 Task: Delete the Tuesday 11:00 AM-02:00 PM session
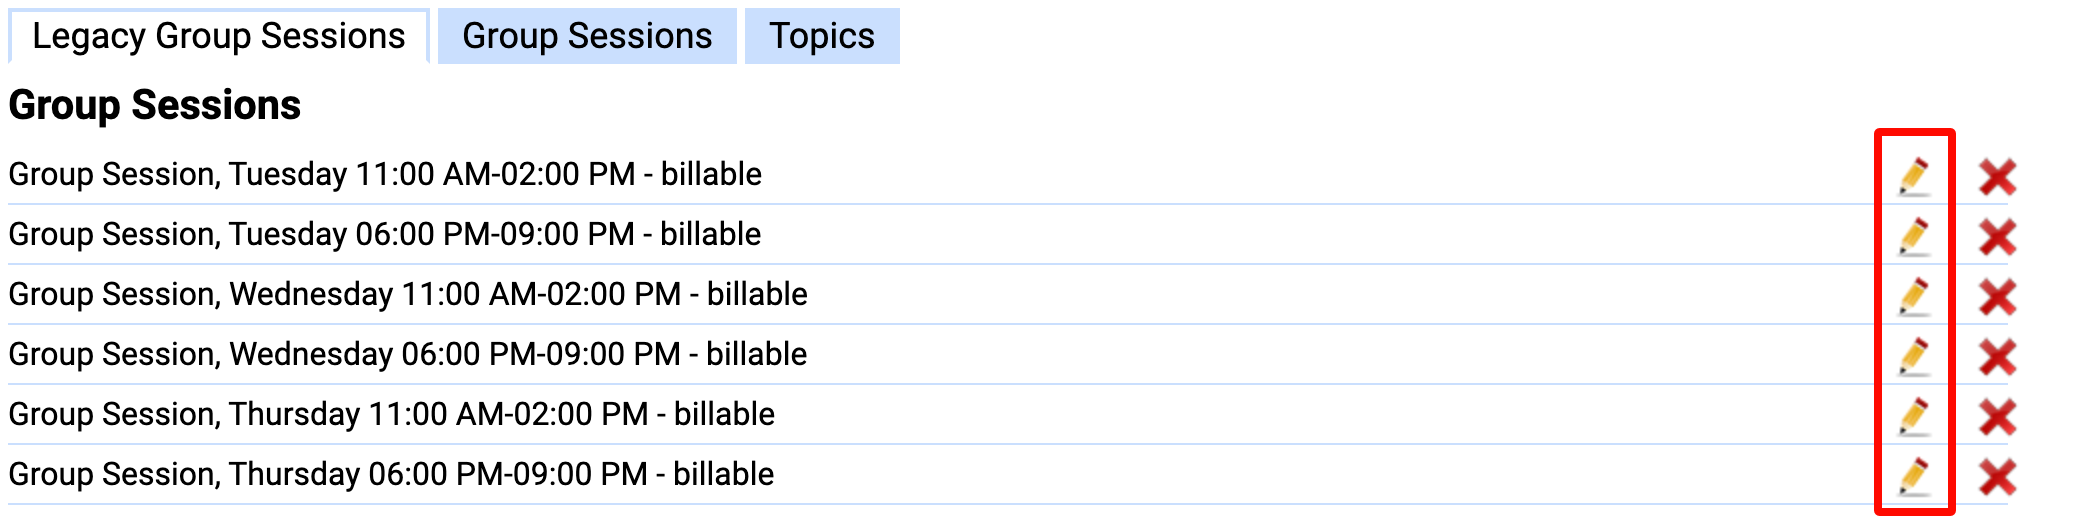pyautogui.click(x=1997, y=177)
